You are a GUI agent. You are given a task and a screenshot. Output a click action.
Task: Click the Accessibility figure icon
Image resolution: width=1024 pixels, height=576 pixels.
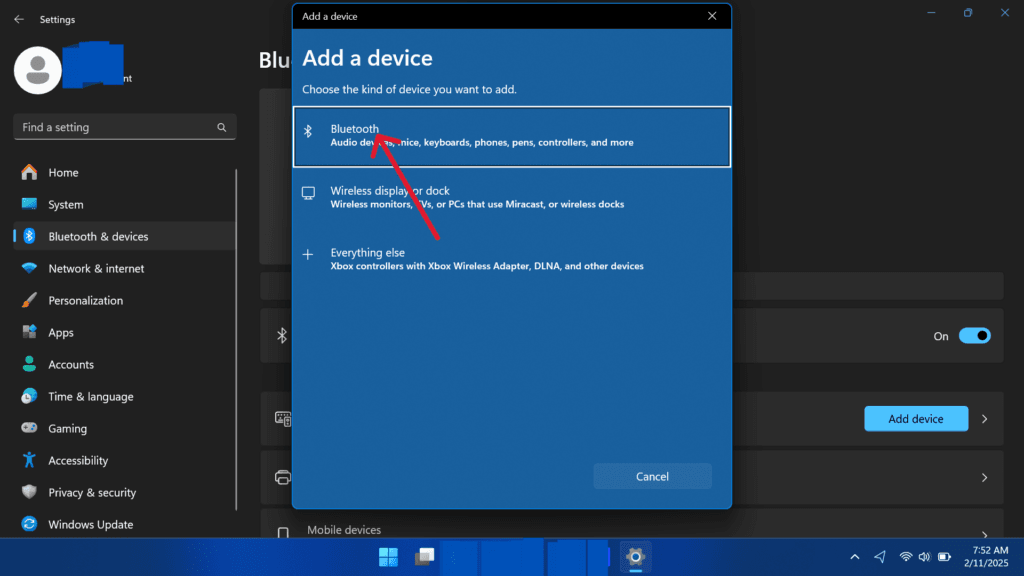coord(29,460)
